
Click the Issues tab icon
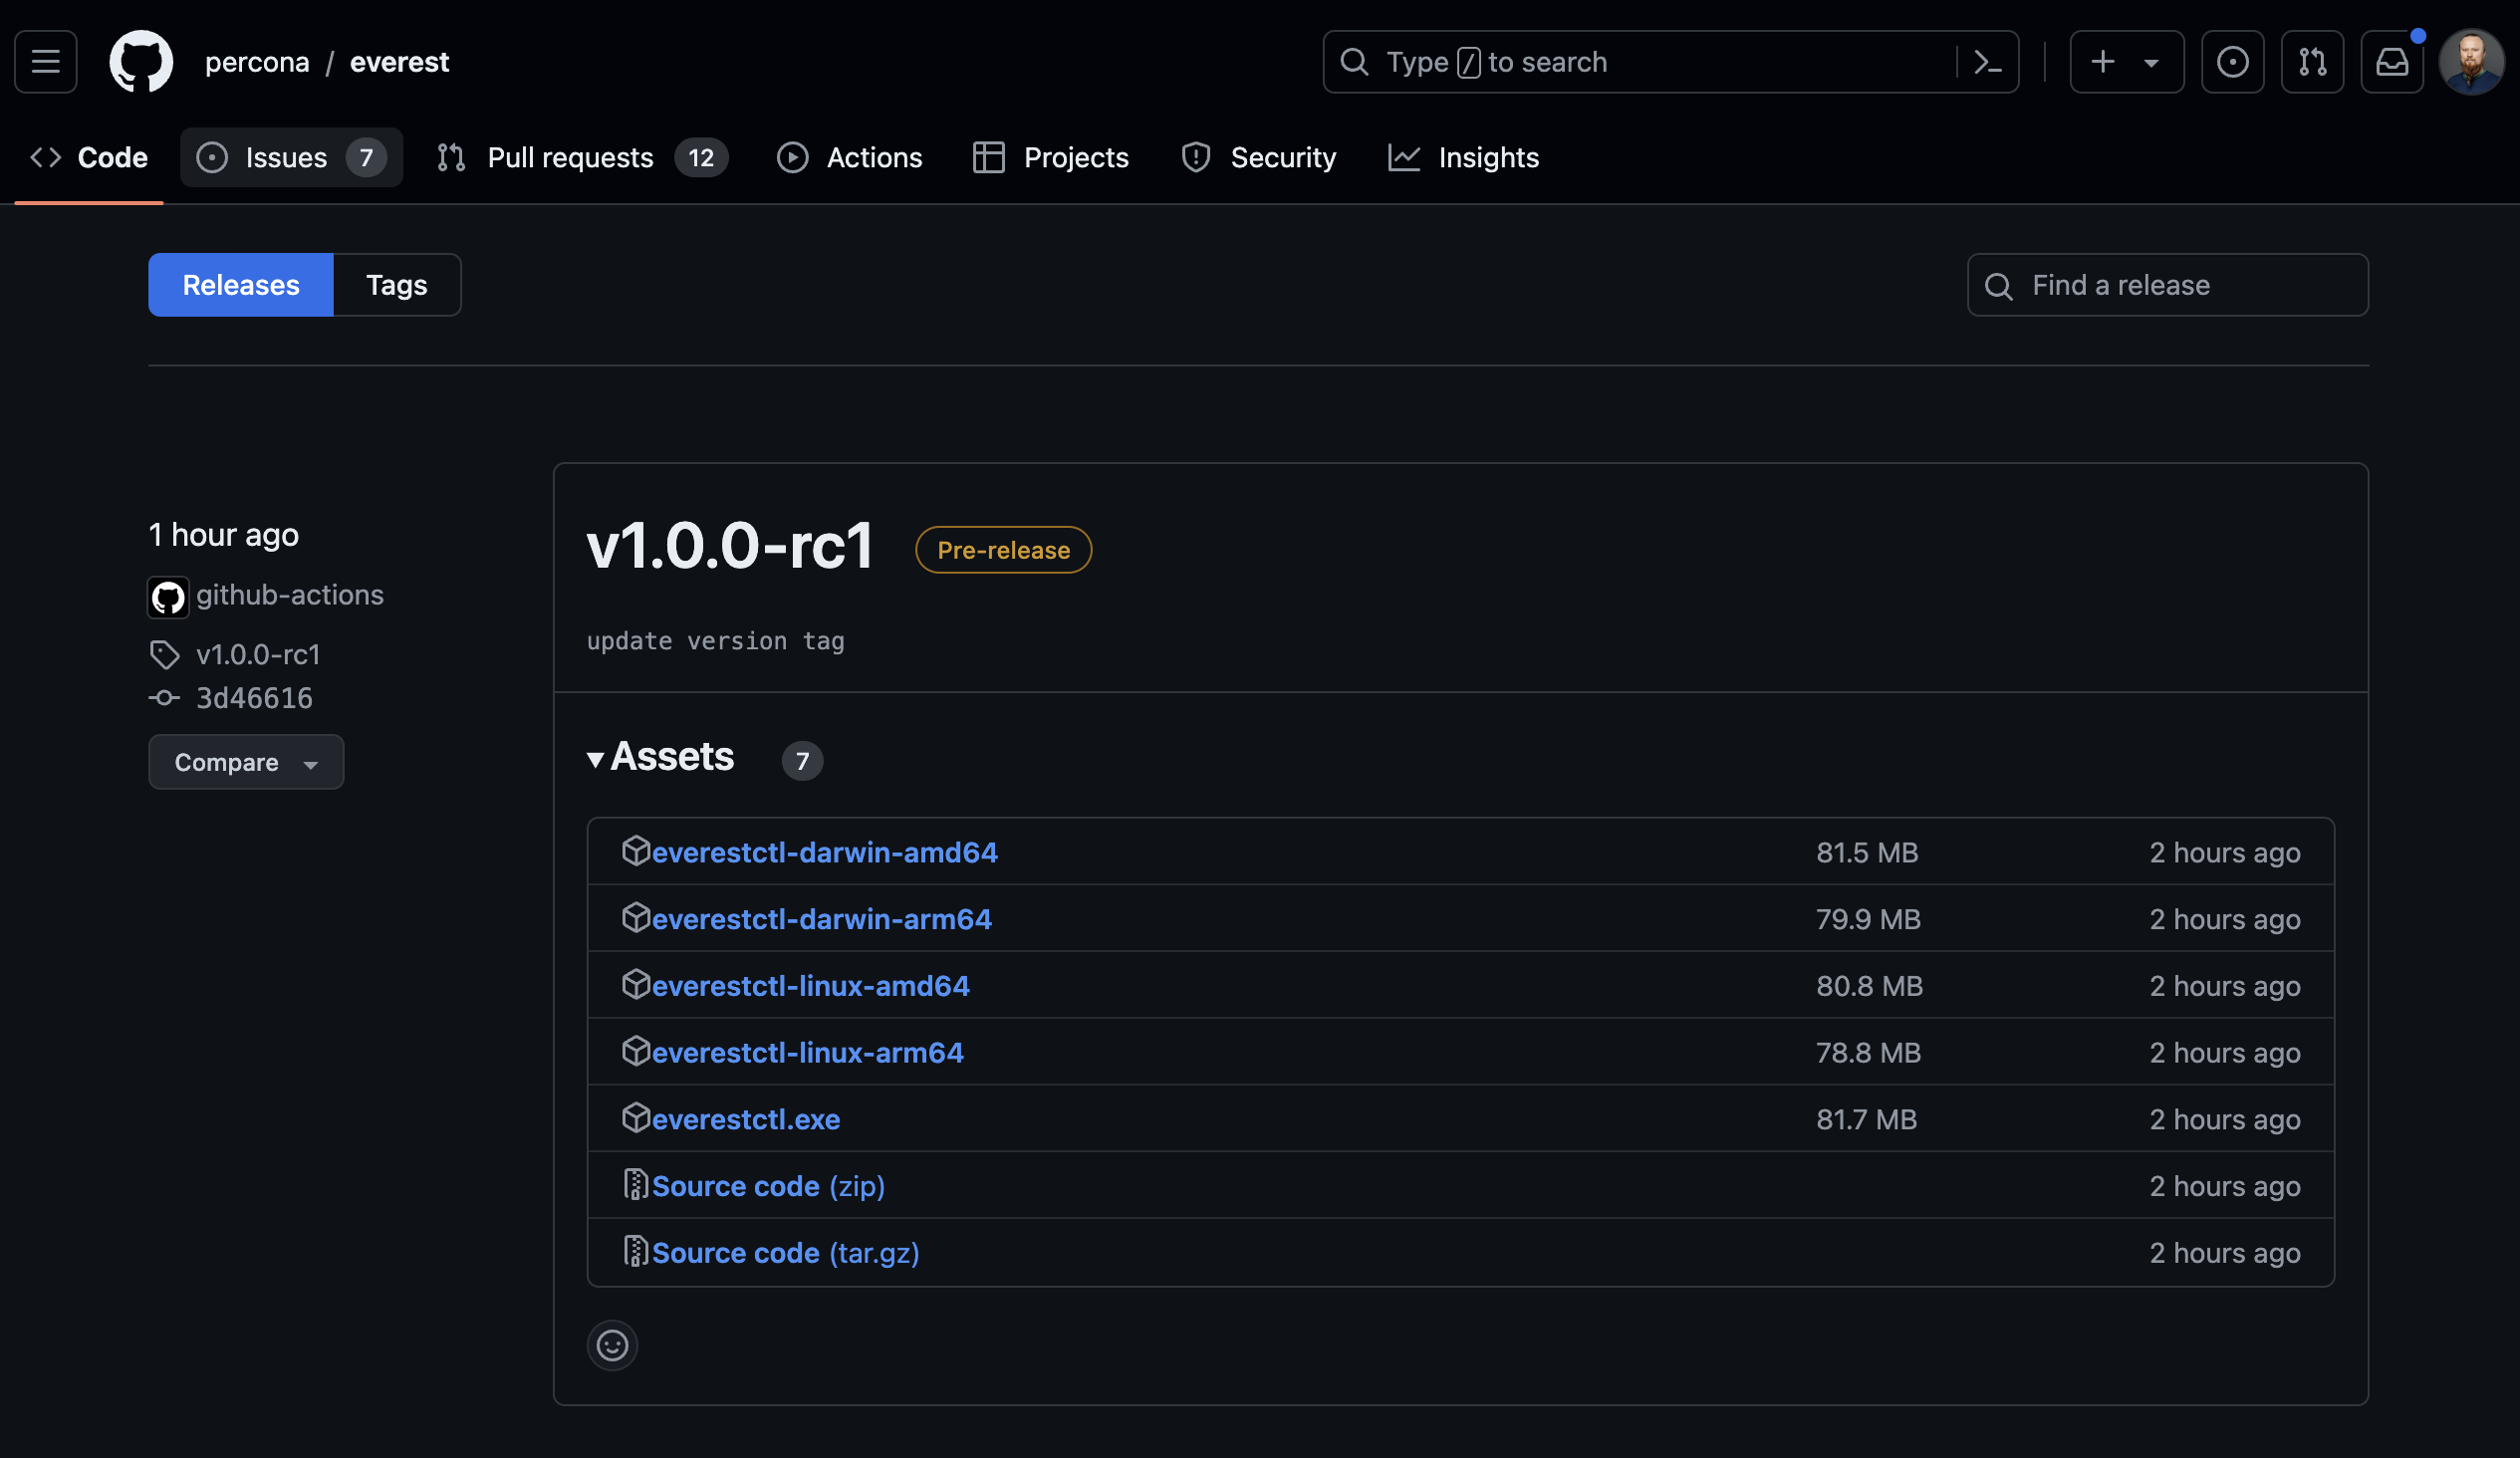click(212, 156)
